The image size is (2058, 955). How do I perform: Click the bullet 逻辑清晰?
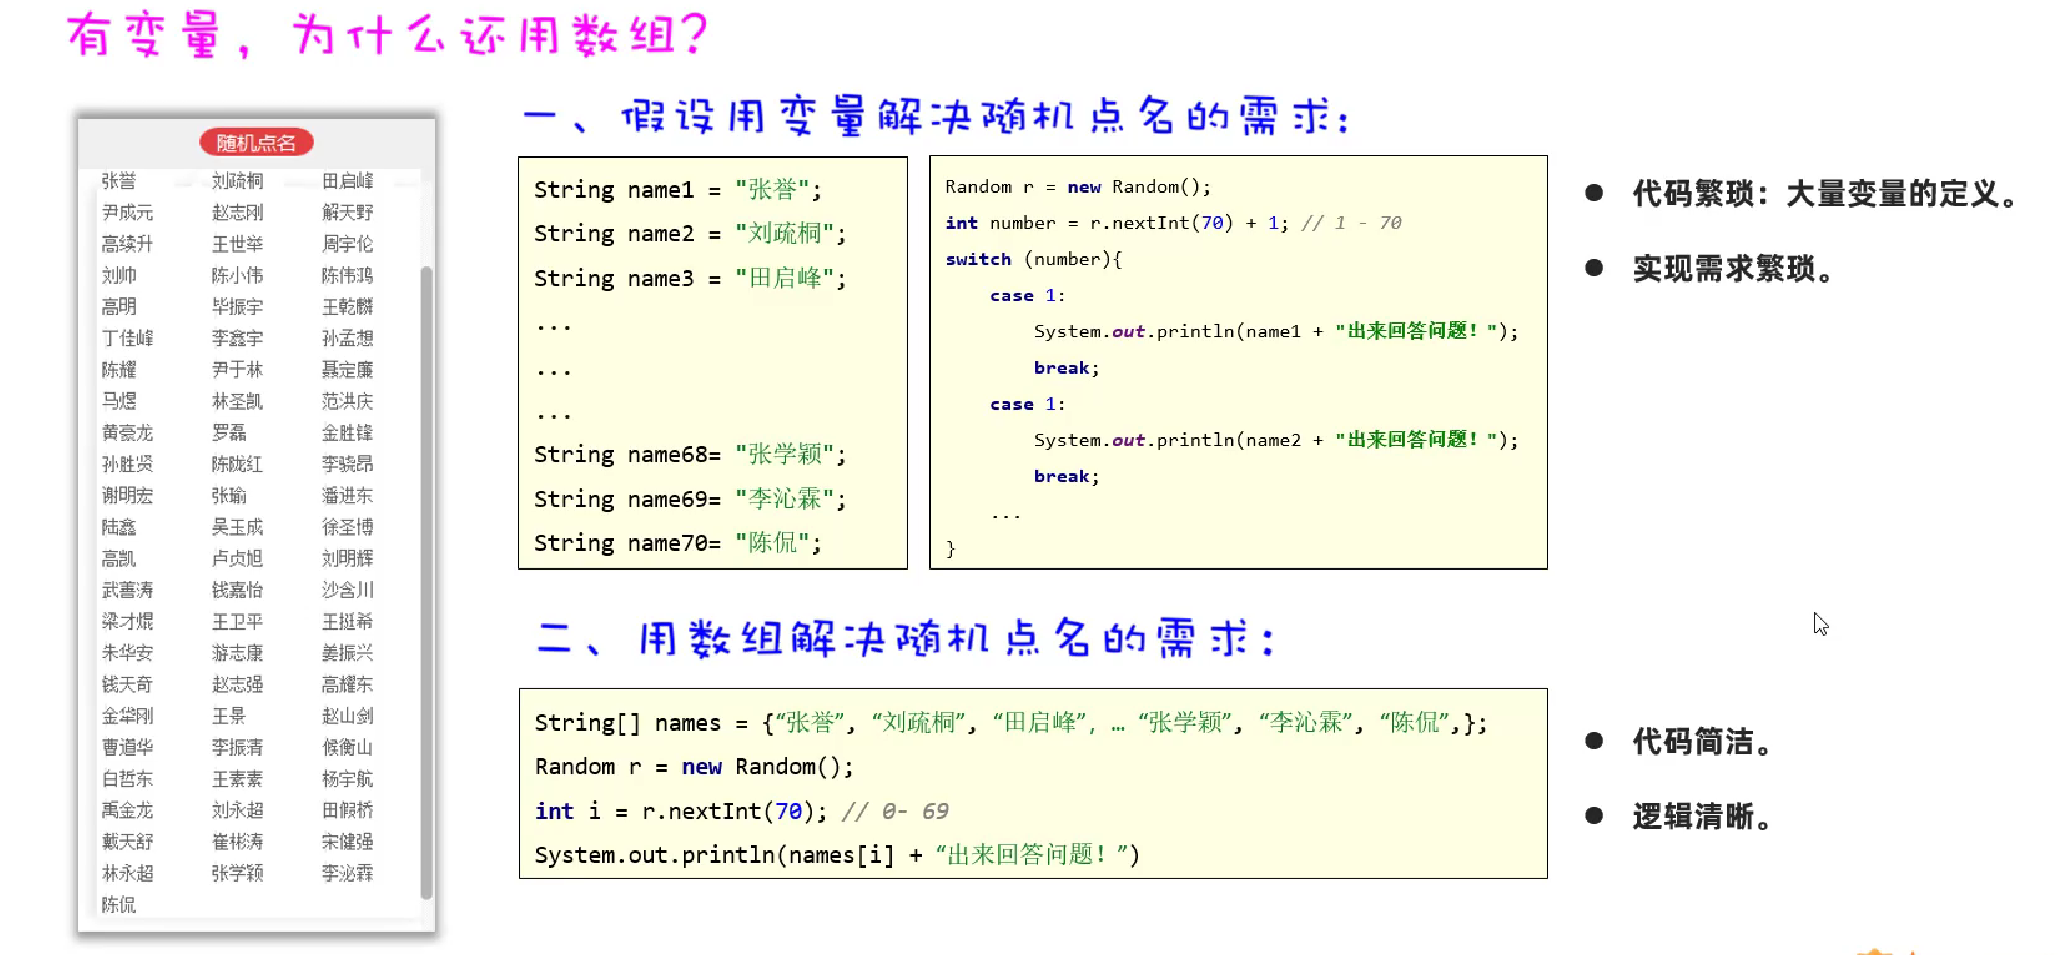1700,817
